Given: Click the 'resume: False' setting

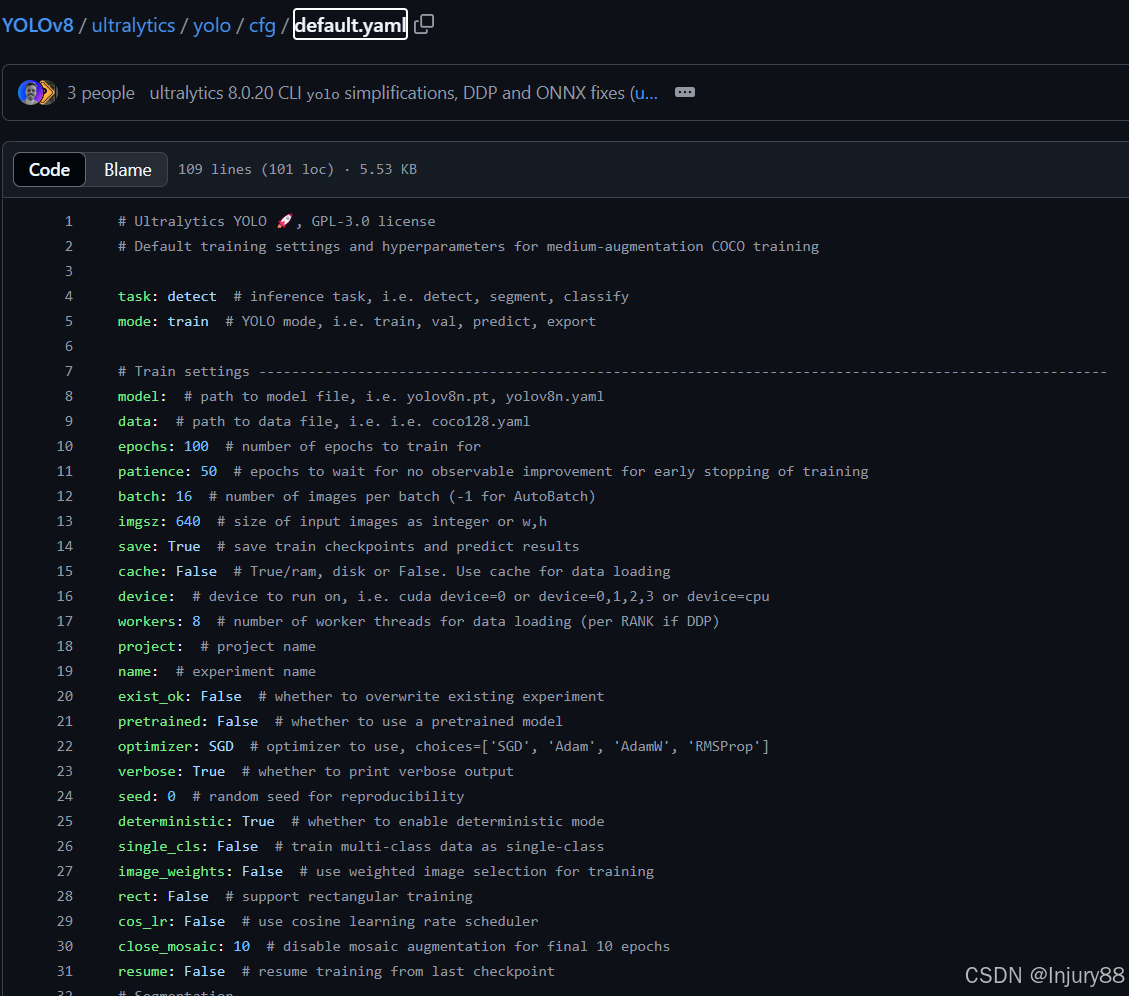Looking at the screenshot, I should (171, 971).
